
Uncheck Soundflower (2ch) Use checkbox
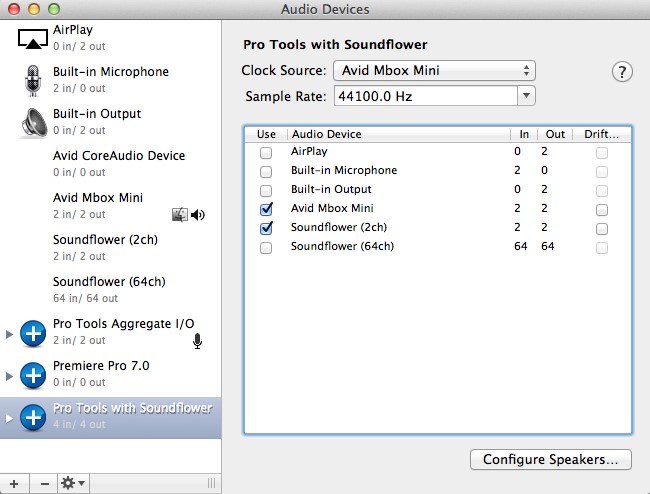[266, 228]
